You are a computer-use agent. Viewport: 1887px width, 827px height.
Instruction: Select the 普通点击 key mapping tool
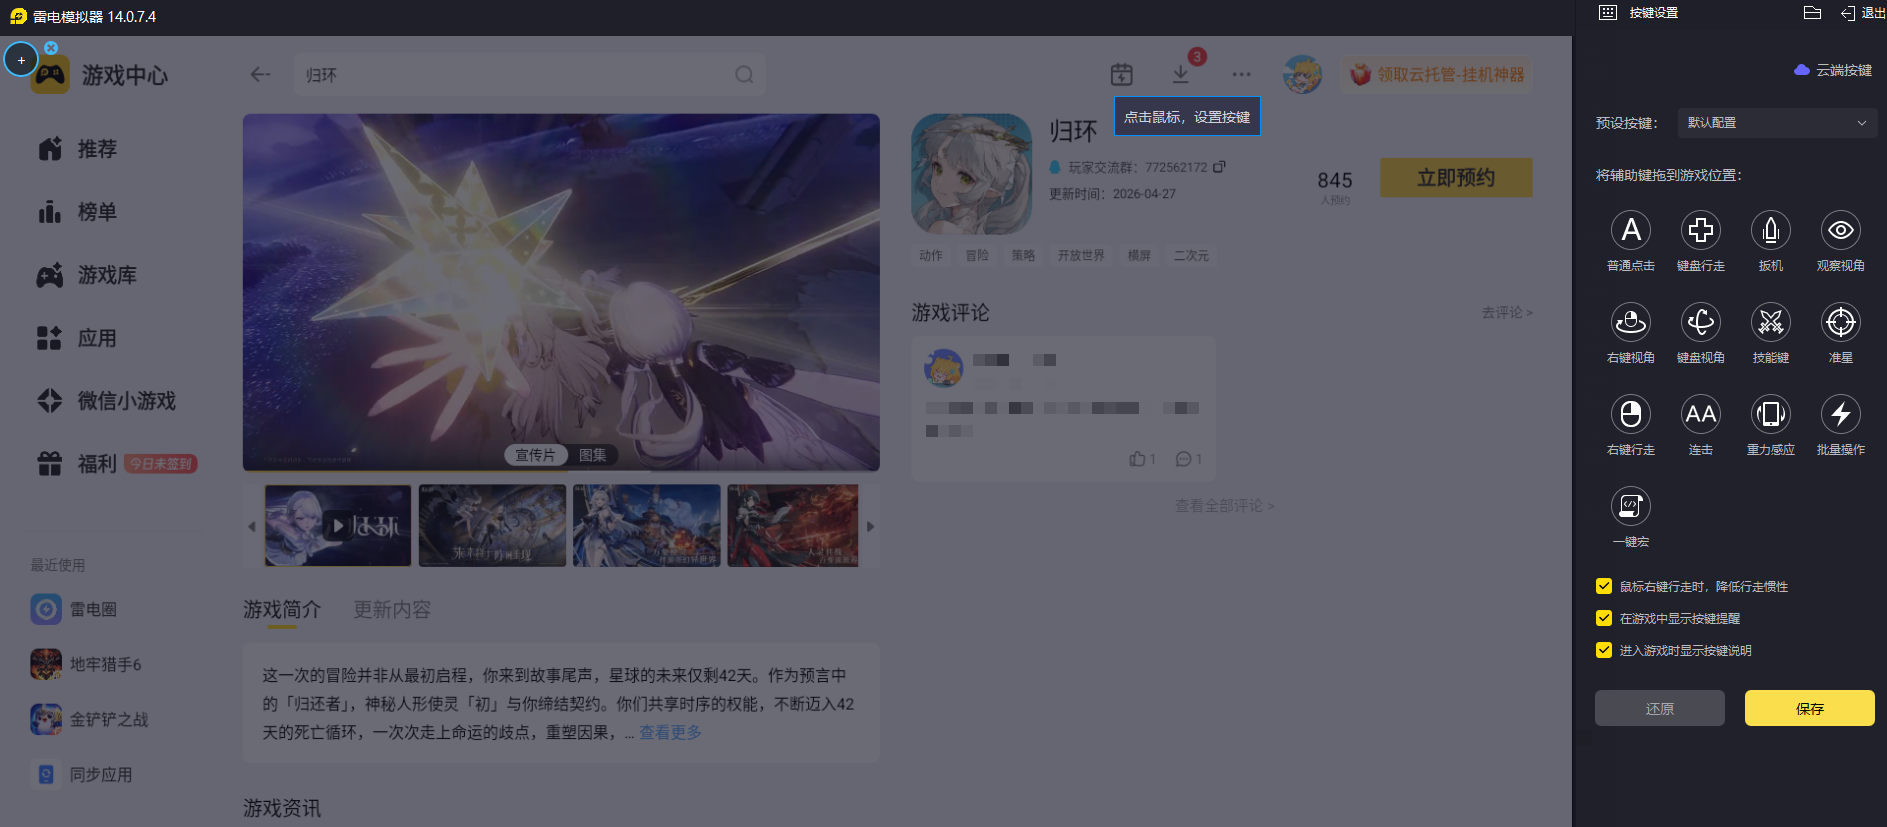pos(1631,231)
